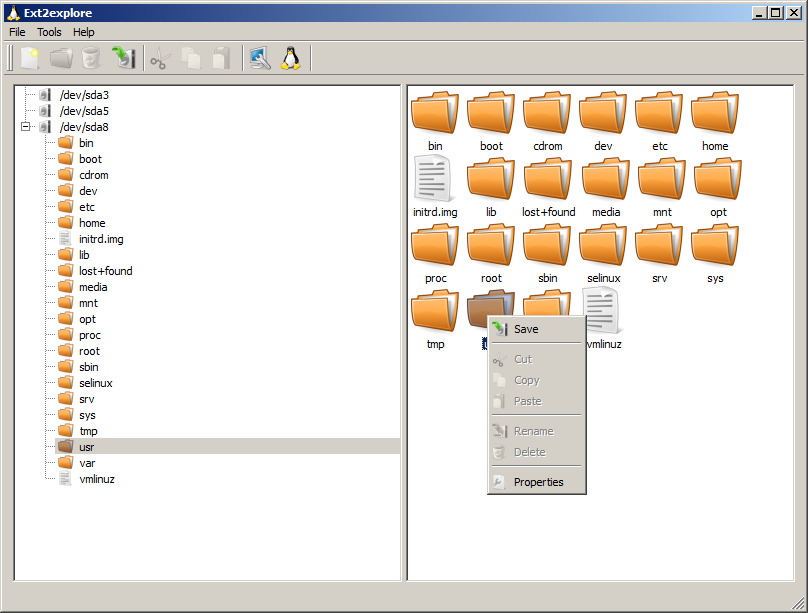Screen dimensions: 808x613
Task: Open the Help menu
Action: click(x=83, y=32)
